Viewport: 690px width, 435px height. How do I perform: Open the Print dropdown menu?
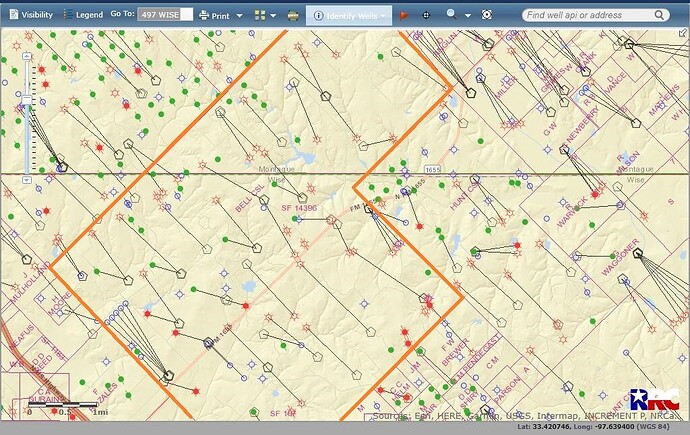click(220, 16)
